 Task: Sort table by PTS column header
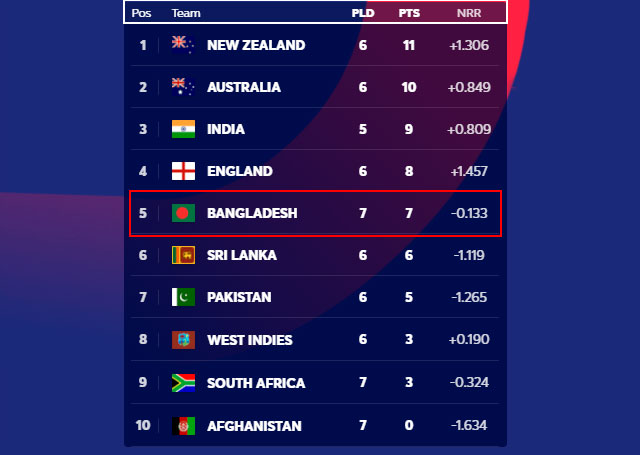point(409,13)
